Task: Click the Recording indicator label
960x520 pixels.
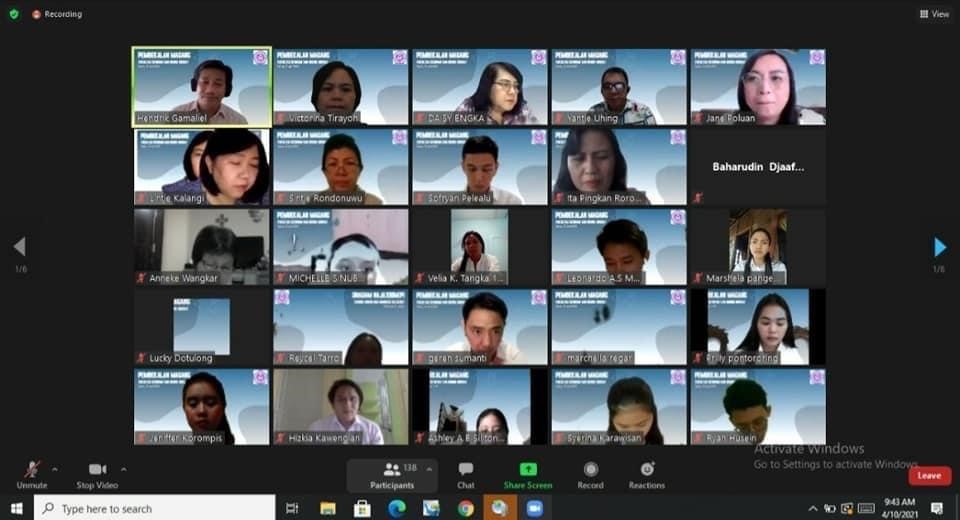Action: click(58, 14)
